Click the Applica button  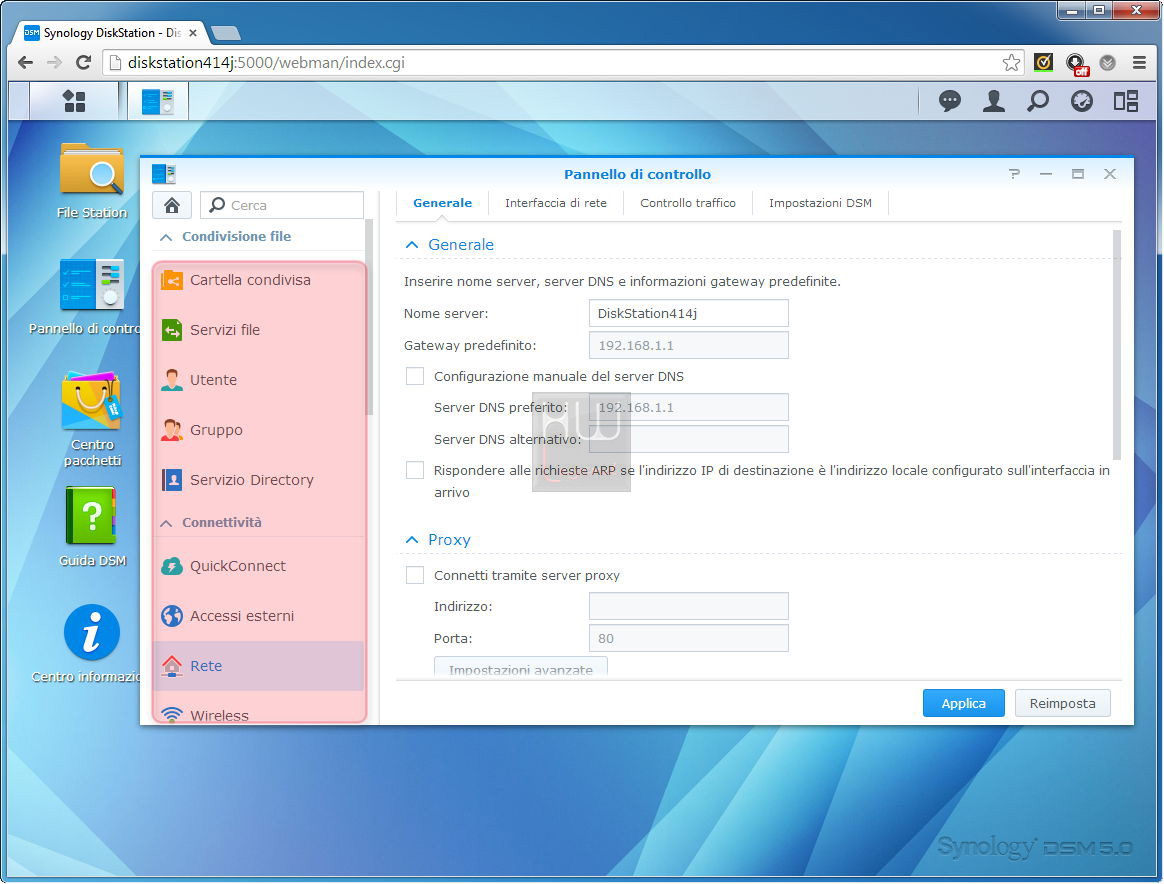(x=964, y=703)
